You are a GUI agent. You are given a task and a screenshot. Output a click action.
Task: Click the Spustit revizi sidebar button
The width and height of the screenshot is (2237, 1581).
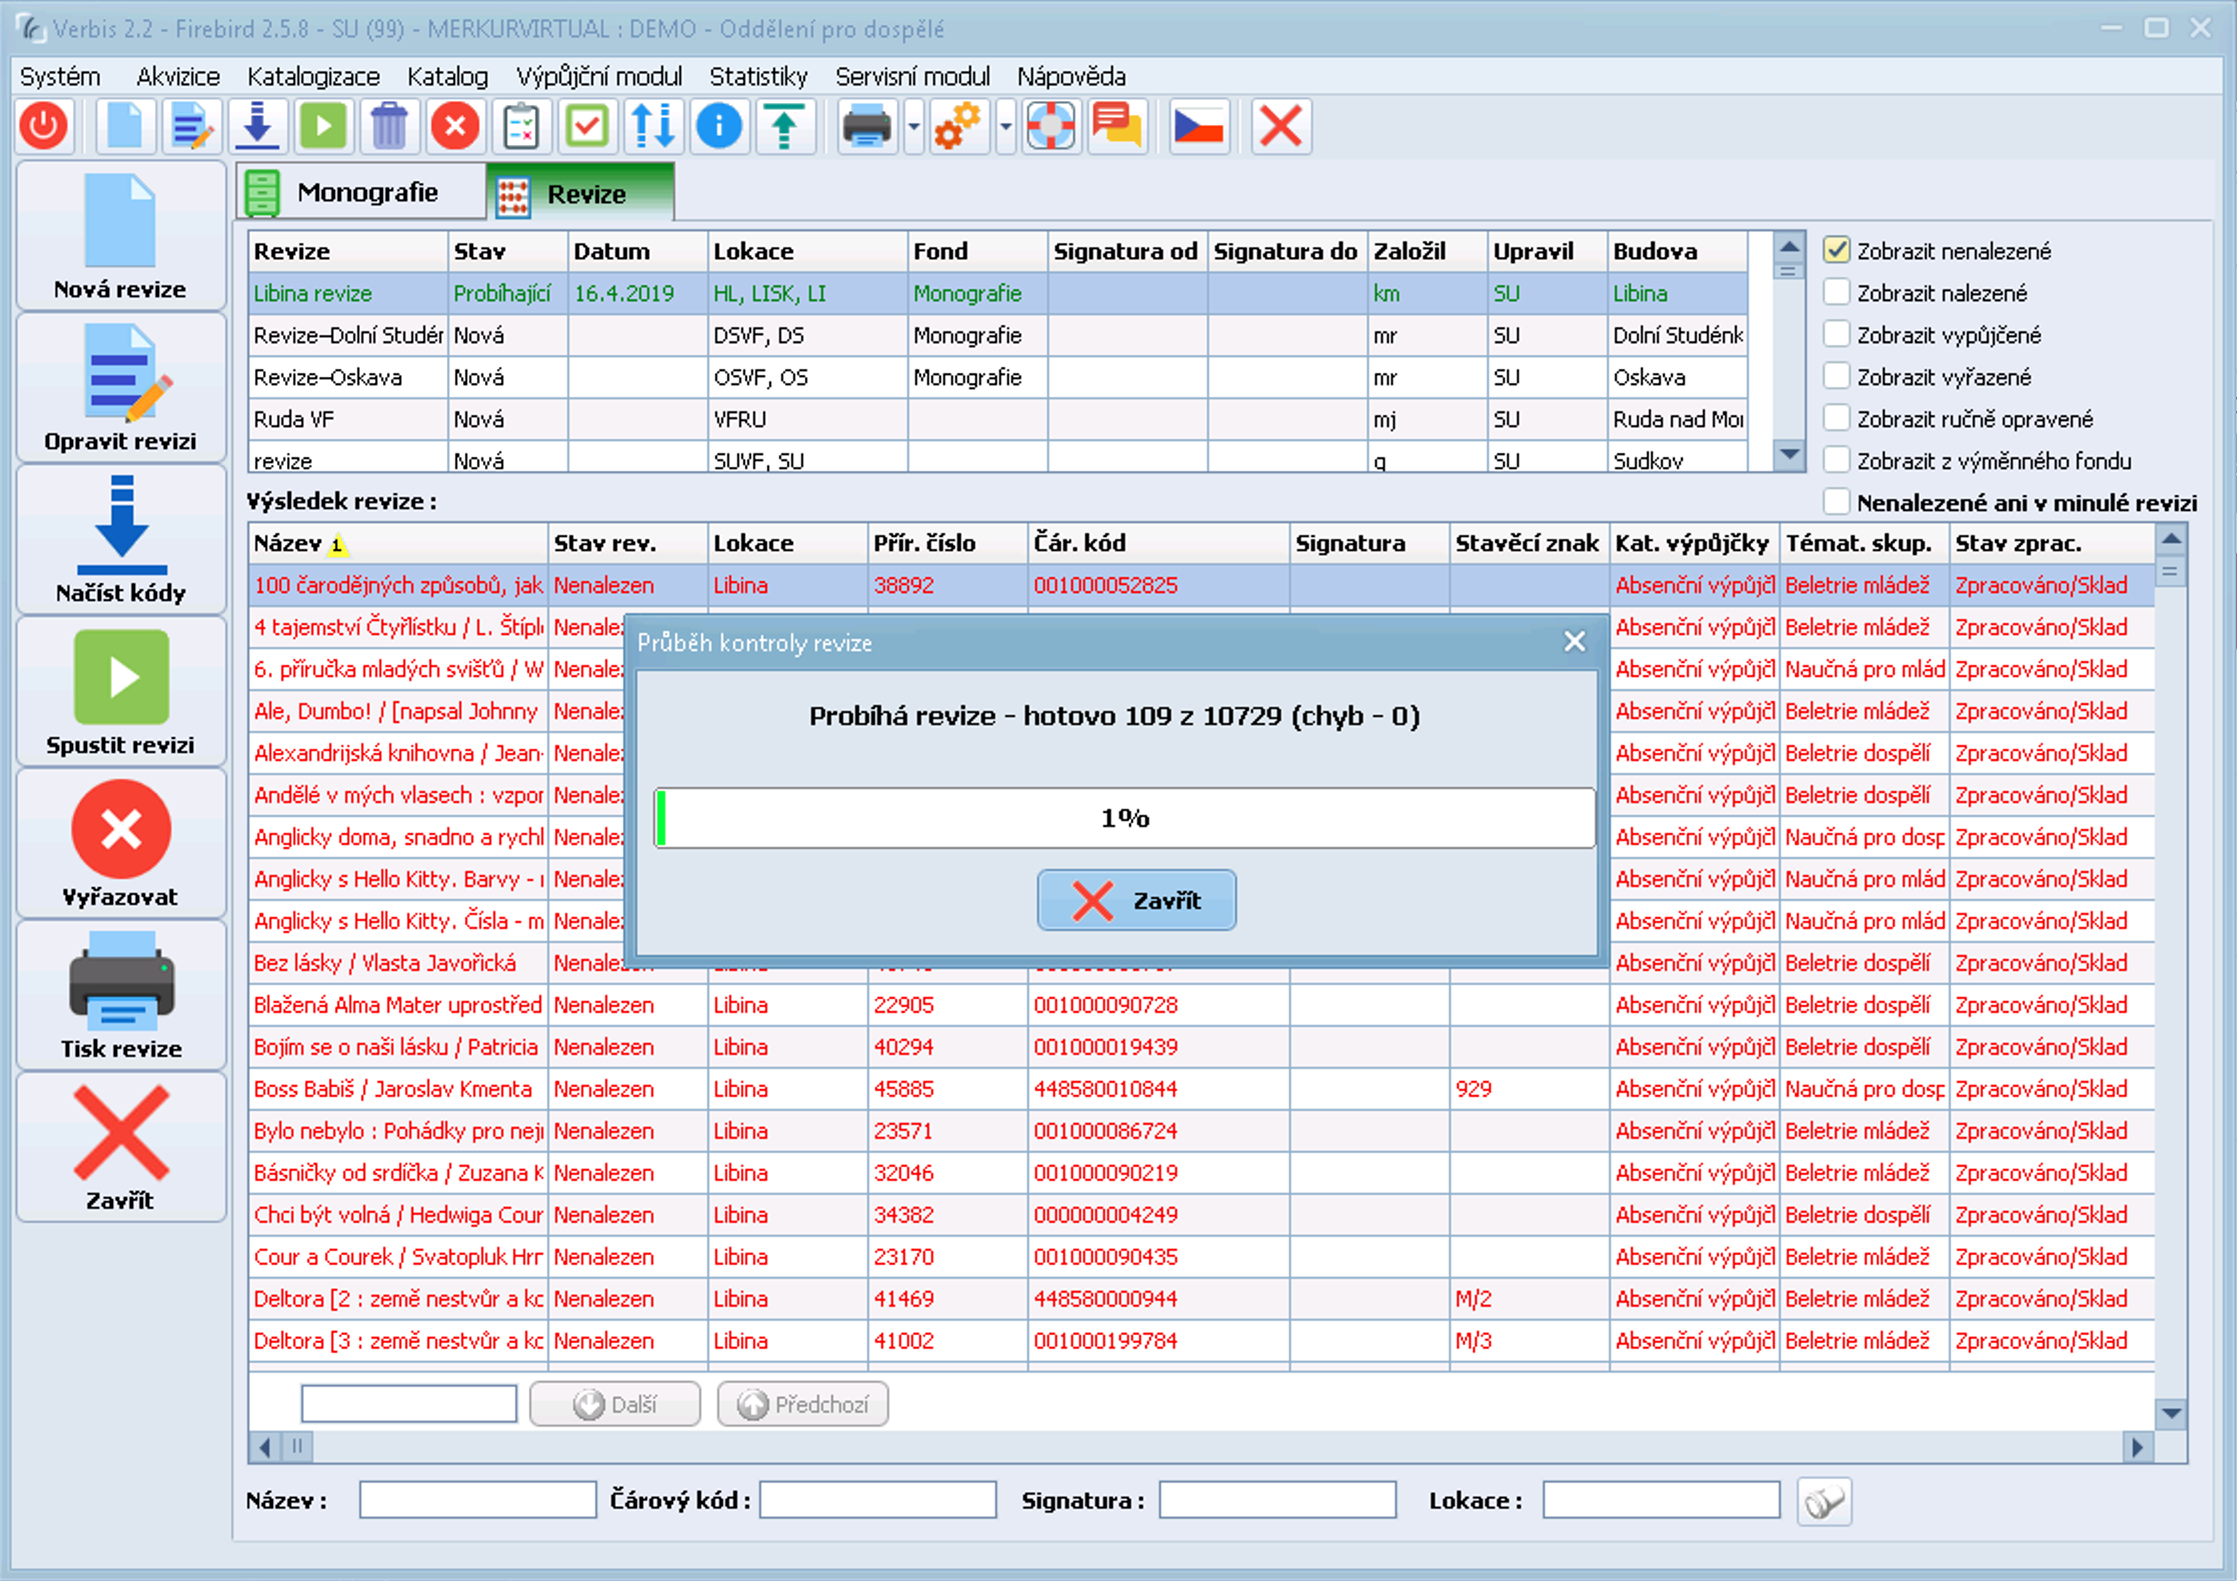coord(121,693)
